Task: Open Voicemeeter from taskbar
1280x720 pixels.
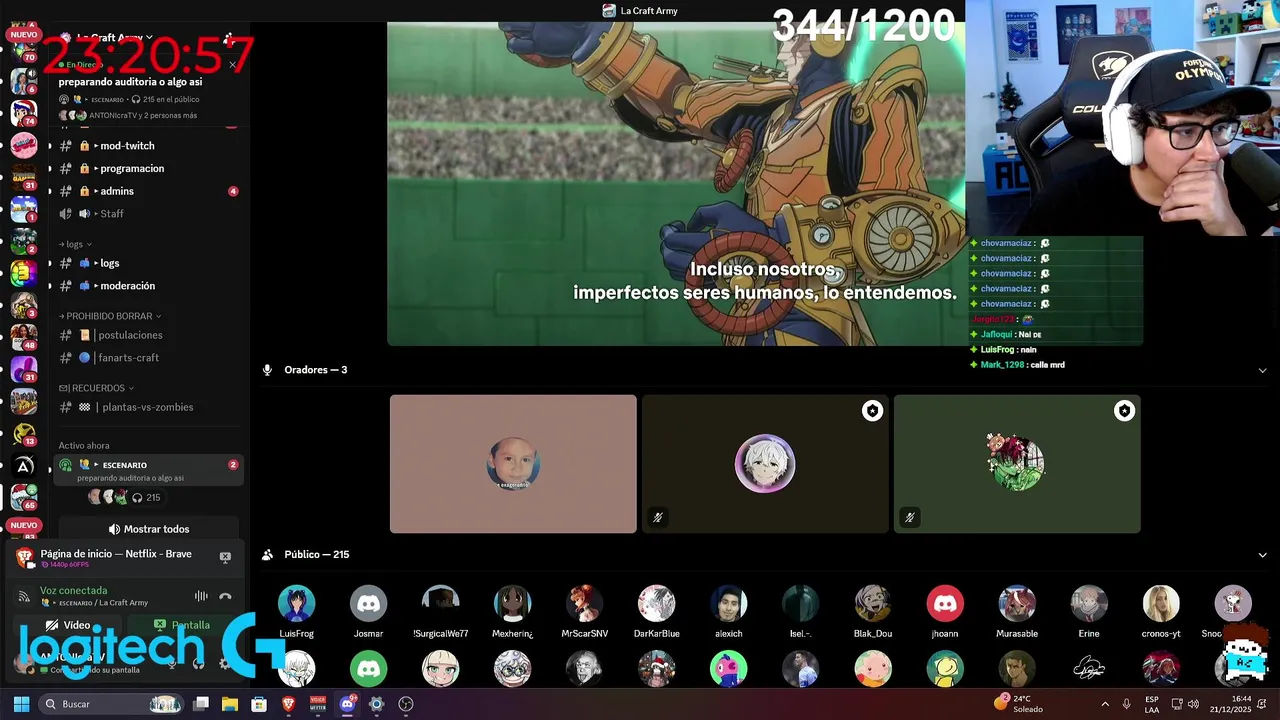Action: (x=318, y=704)
